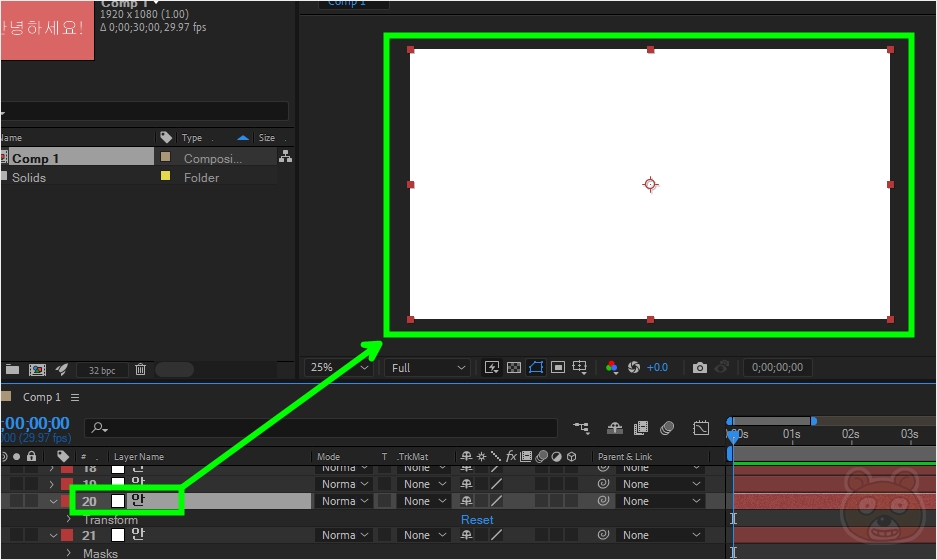Click the 3D Layer cube column icon
This screenshot has height=560, width=937.
click(572, 457)
